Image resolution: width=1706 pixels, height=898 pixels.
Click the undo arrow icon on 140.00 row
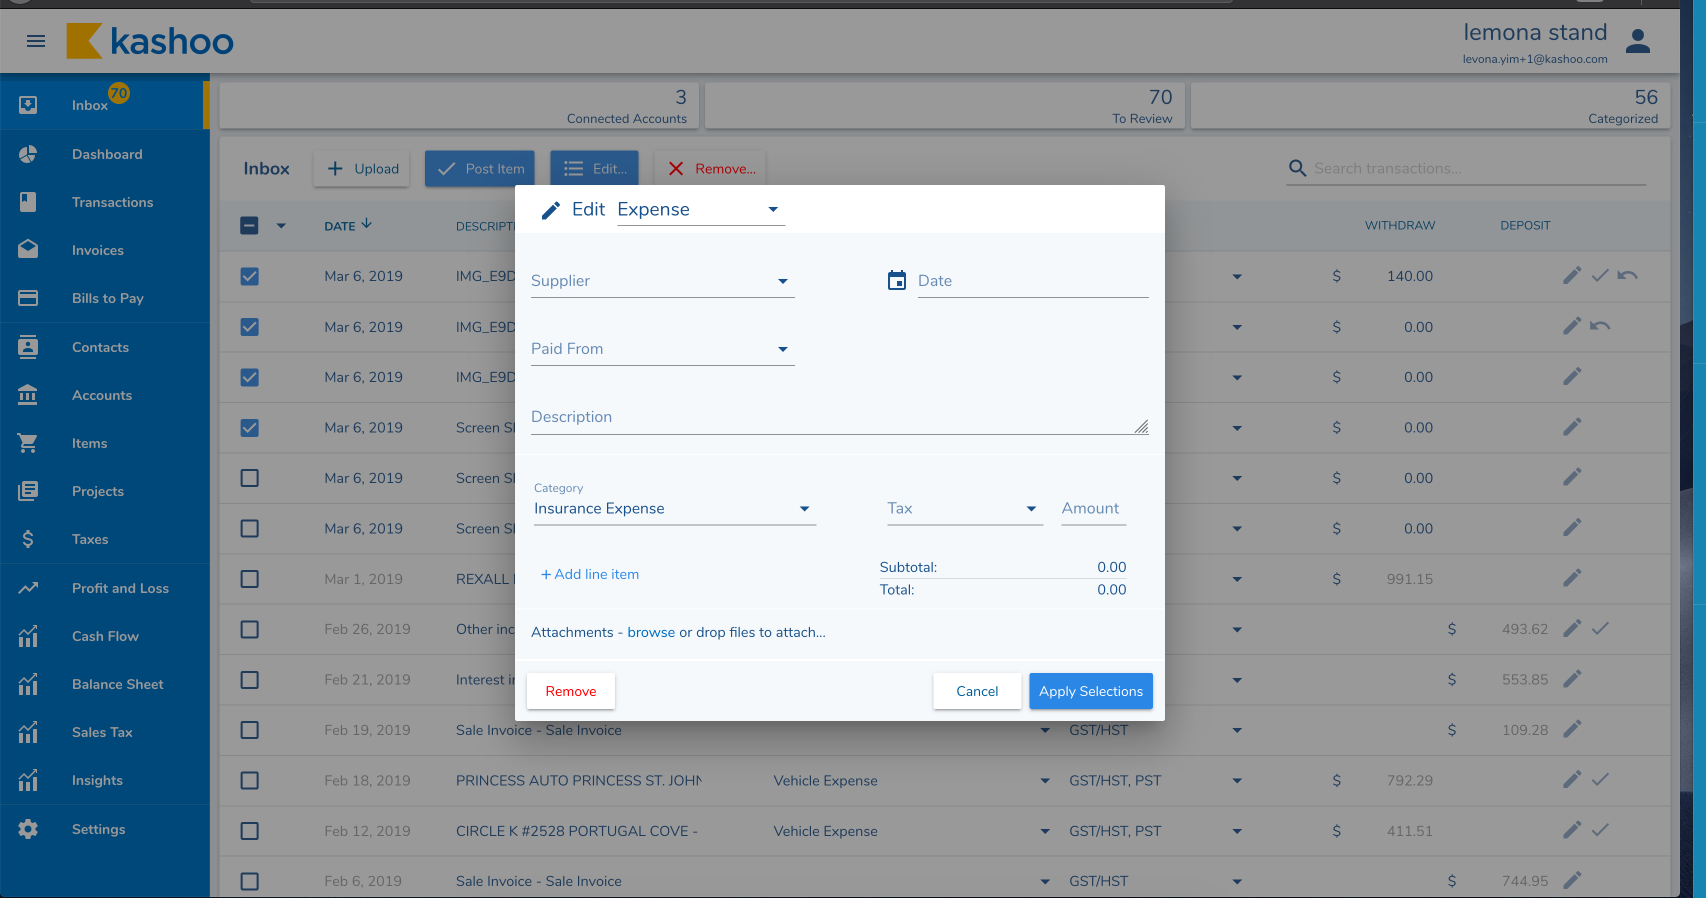[1627, 275]
